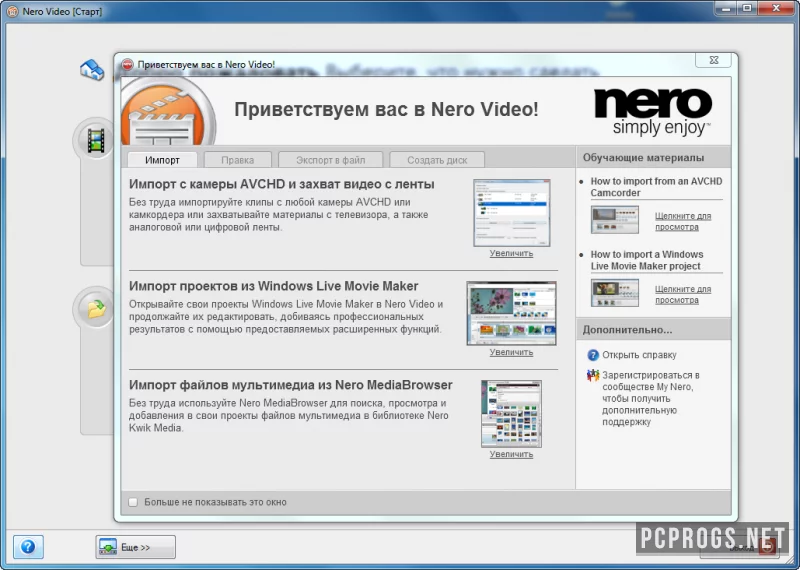Switch to the Импорт tab
The width and height of the screenshot is (800, 570).
point(162,160)
